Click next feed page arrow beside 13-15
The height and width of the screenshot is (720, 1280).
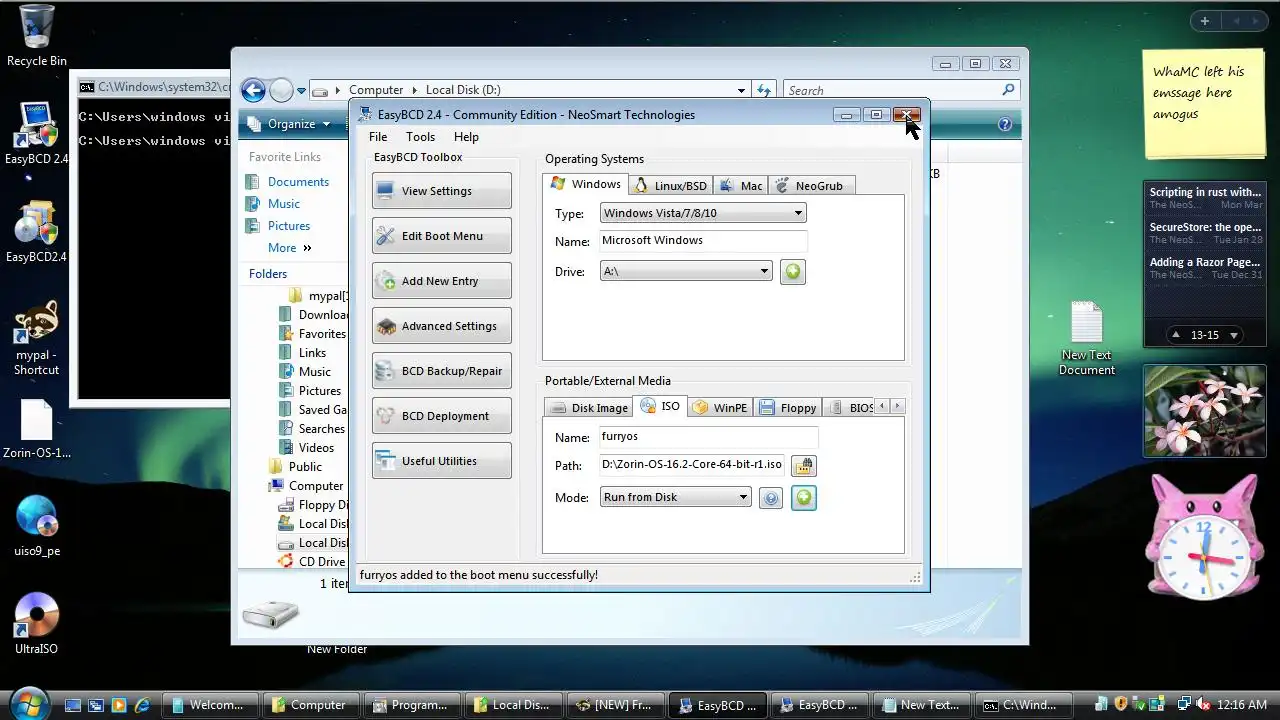1233,336
